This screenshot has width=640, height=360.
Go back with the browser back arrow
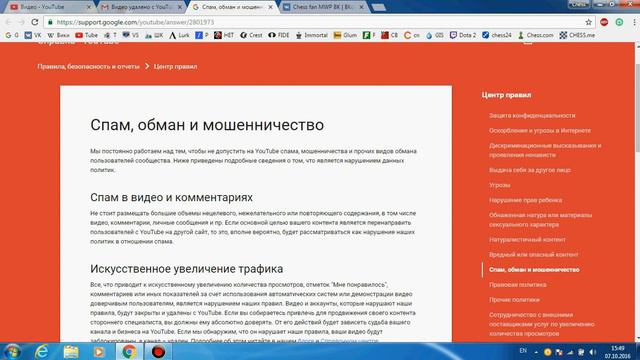pos(9,22)
